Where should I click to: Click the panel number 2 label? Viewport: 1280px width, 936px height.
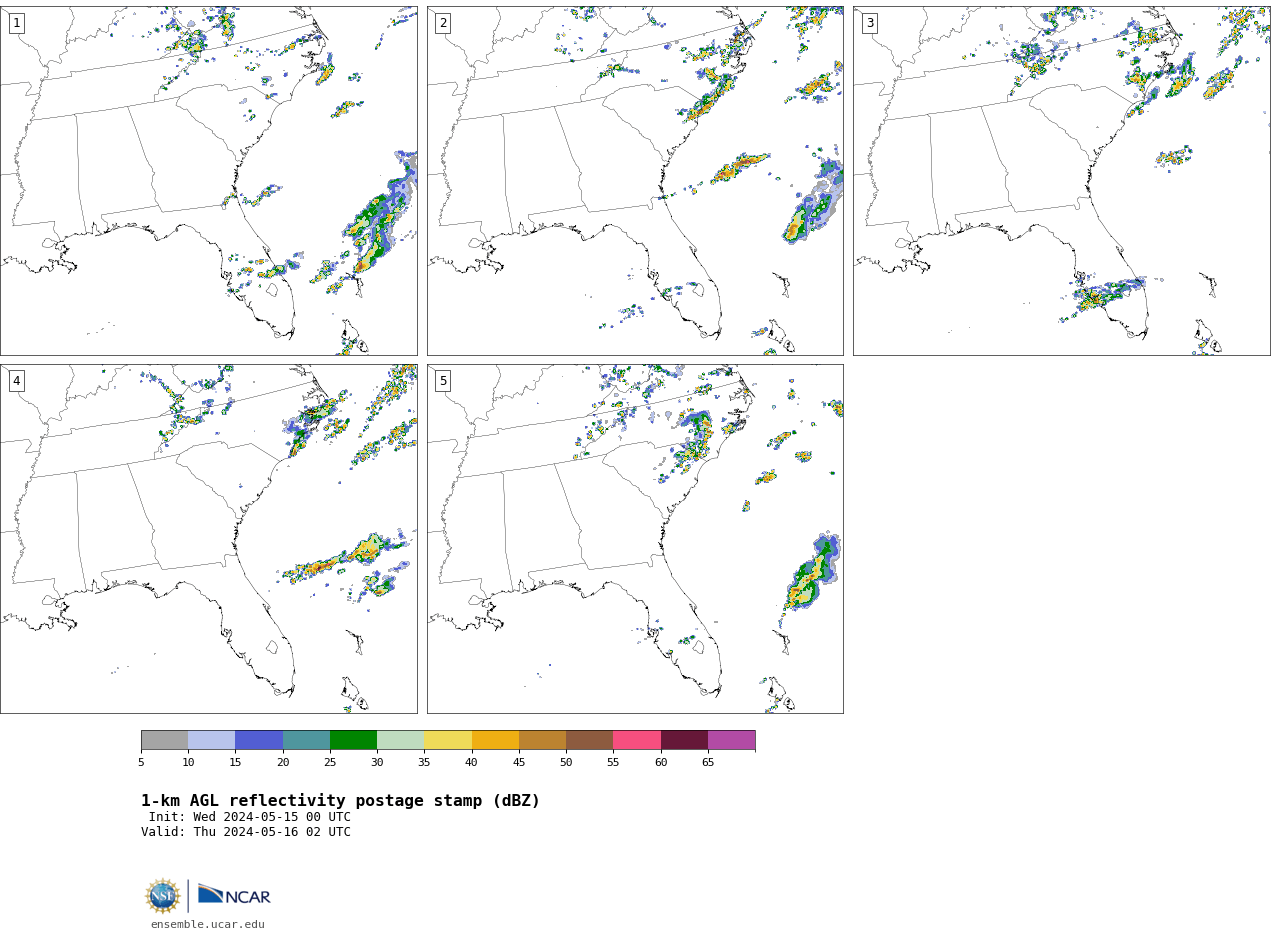[x=443, y=23]
